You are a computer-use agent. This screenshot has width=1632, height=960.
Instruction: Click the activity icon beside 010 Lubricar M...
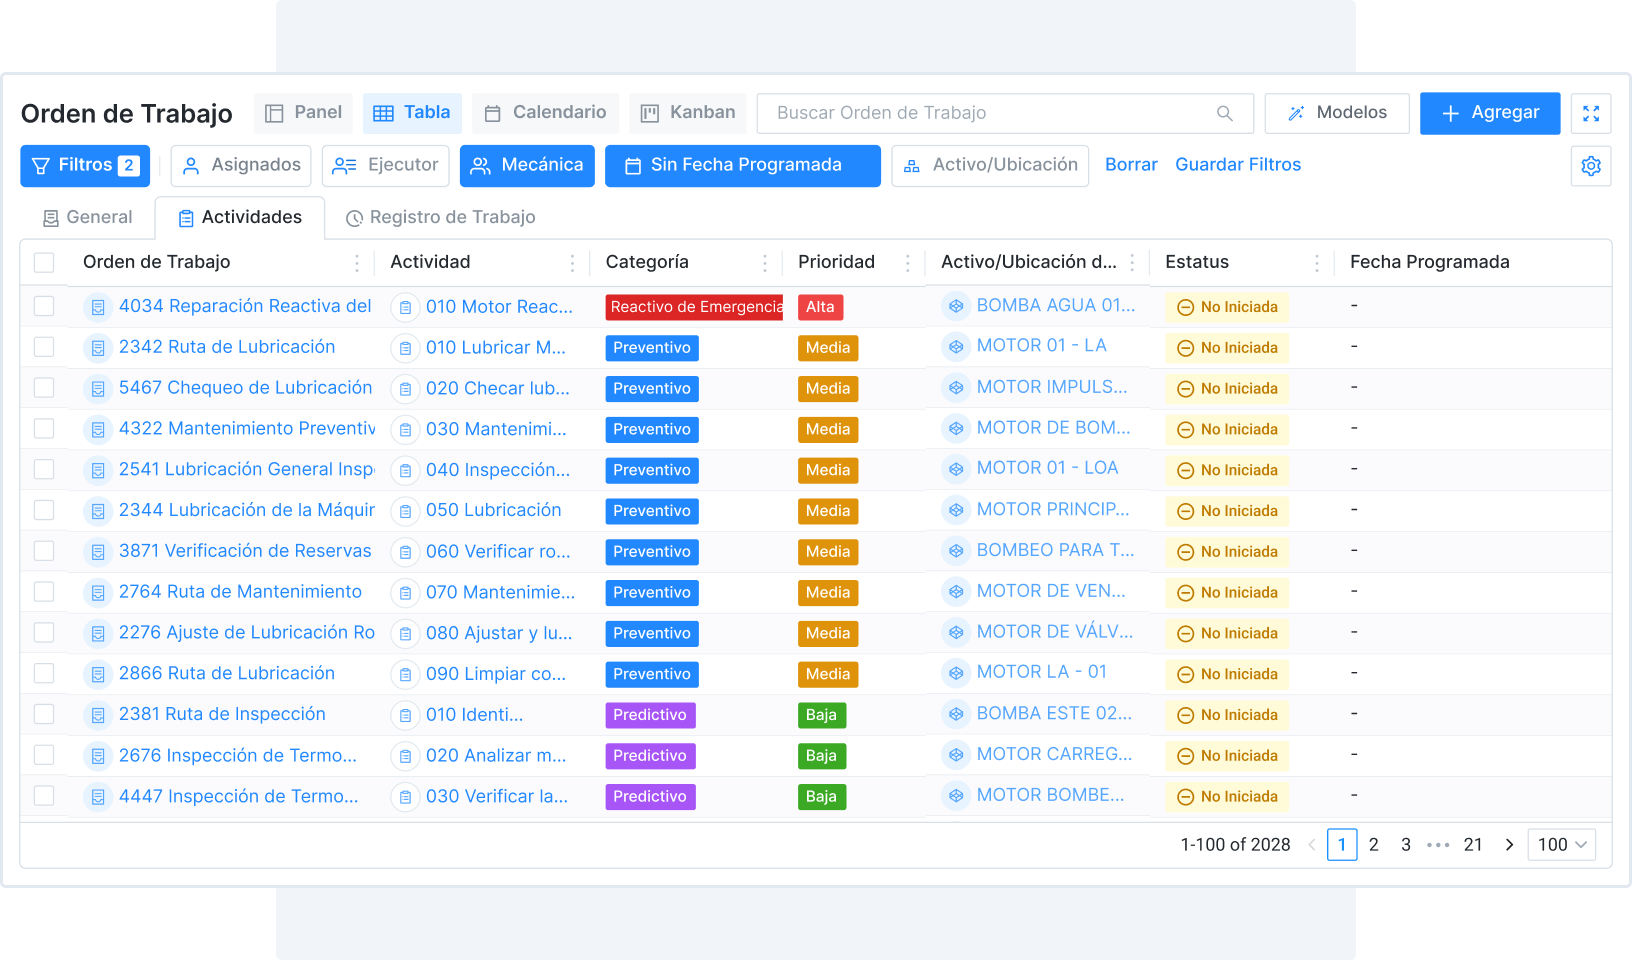(405, 348)
